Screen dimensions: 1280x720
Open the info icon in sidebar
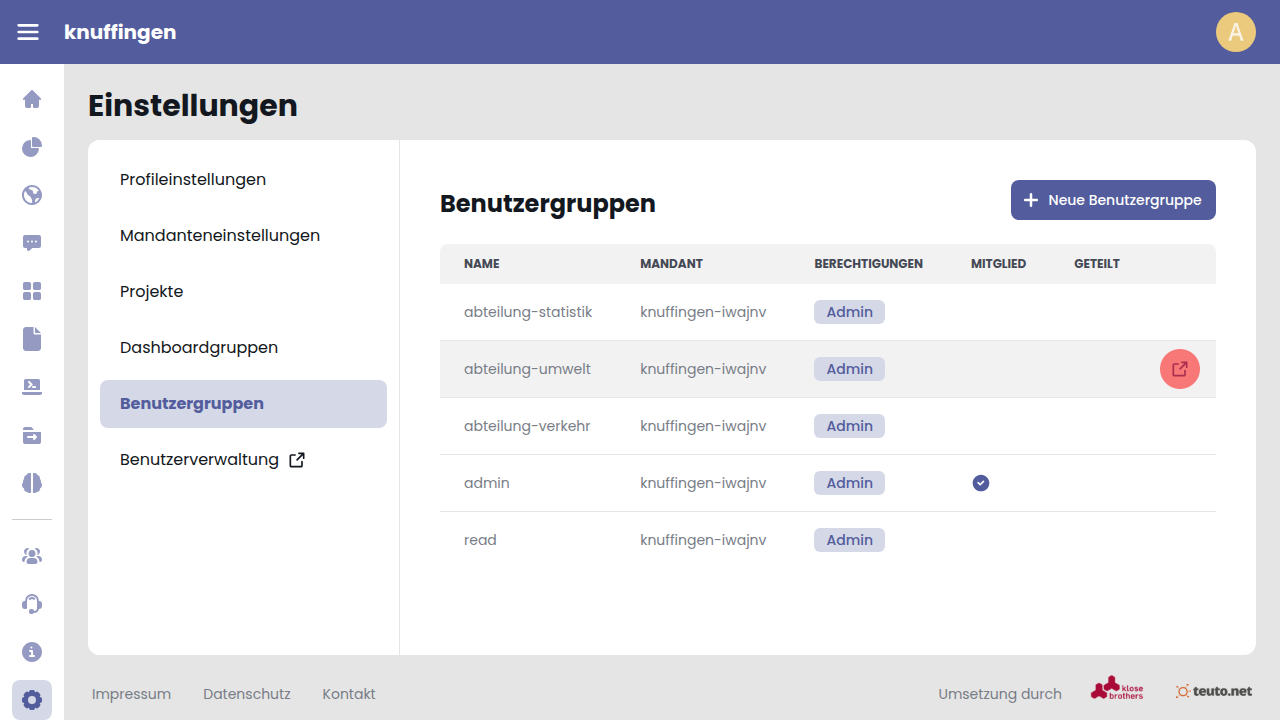coord(32,652)
